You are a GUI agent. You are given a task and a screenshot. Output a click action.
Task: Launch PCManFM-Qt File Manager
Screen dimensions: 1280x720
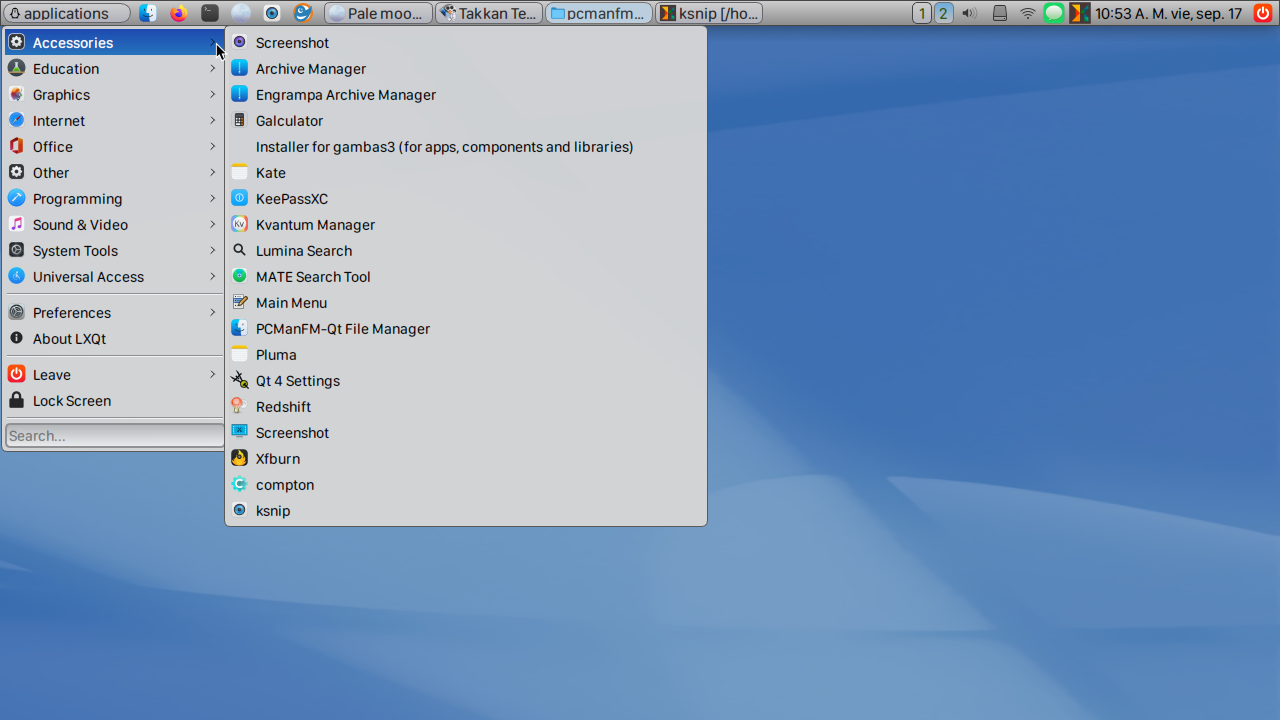[466, 329]
